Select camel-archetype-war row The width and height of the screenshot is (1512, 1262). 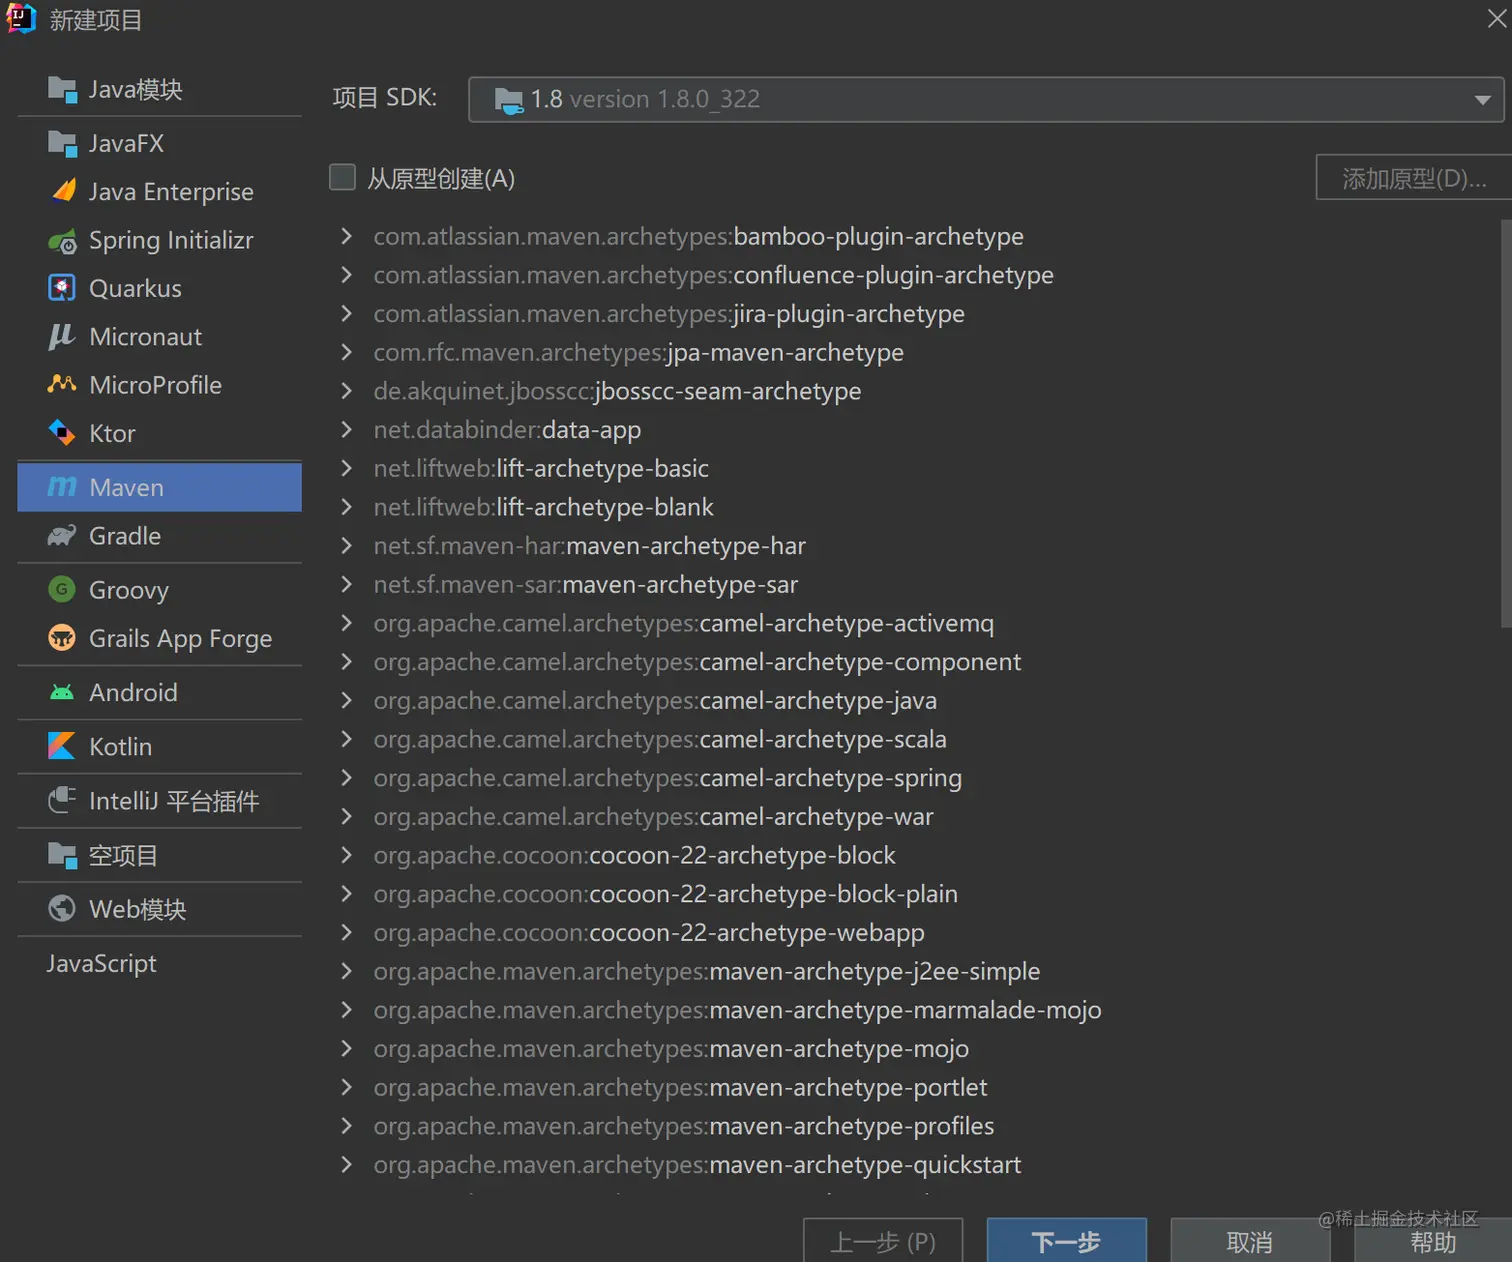[915, 817]
